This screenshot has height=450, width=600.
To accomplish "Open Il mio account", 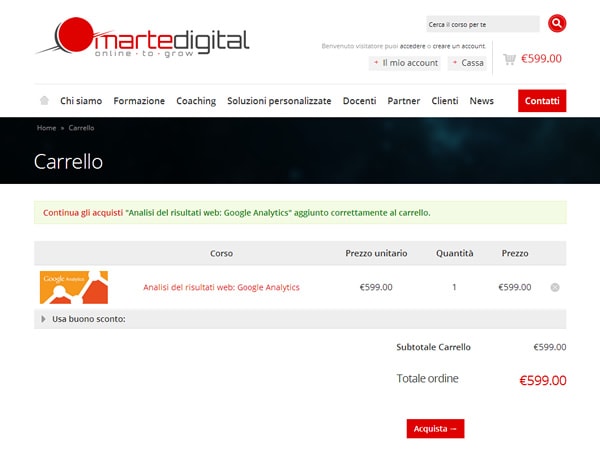I will point(405,63).
